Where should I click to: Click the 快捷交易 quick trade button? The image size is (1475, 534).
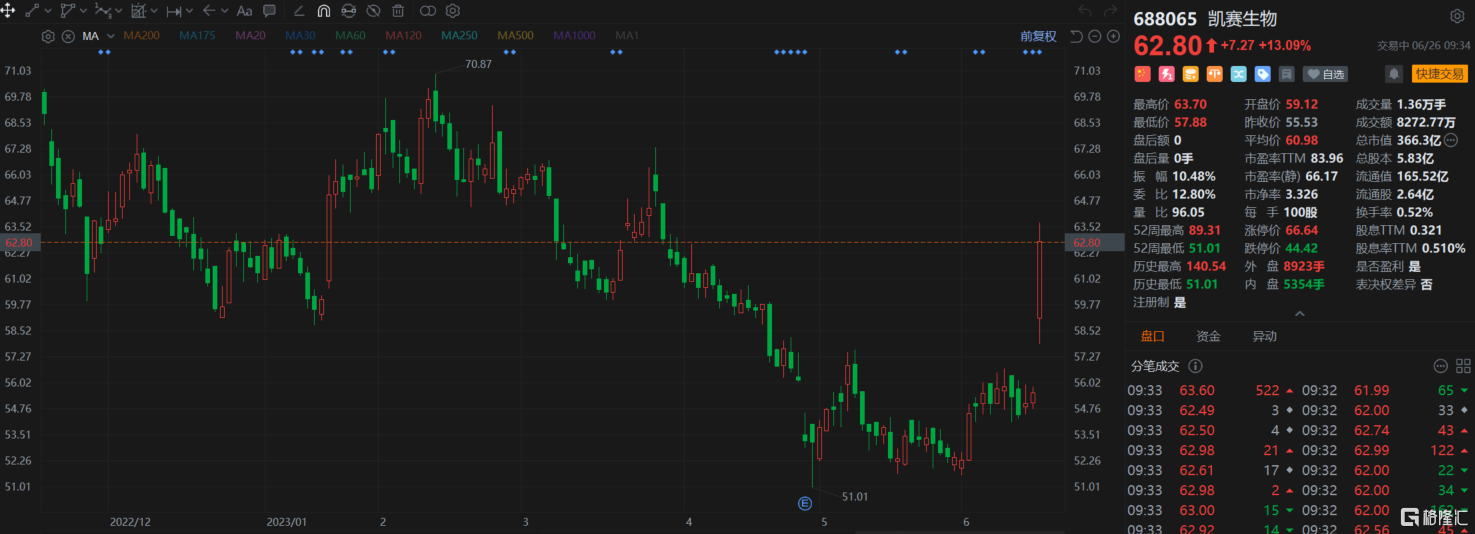pos(1439,74)
